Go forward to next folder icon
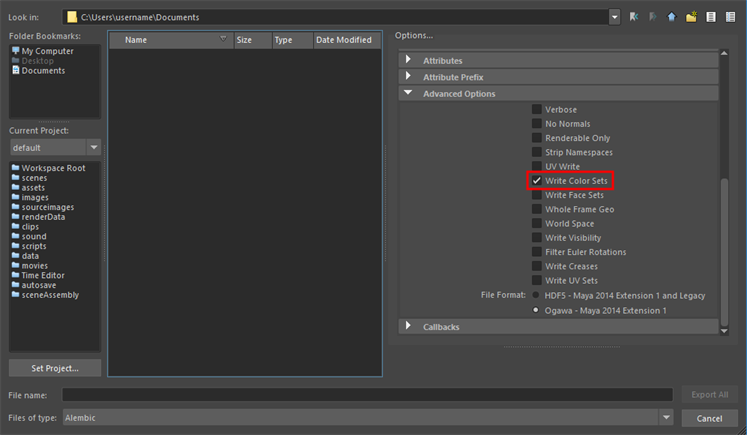Screen dimensions: 747x435 coord(653,17)
